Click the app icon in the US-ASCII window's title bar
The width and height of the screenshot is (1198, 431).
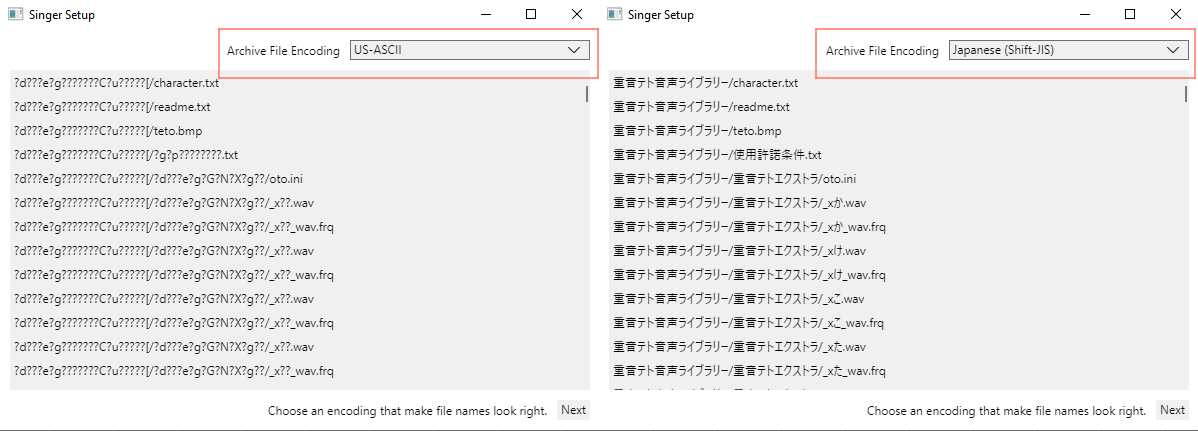[x=15, y=15]
